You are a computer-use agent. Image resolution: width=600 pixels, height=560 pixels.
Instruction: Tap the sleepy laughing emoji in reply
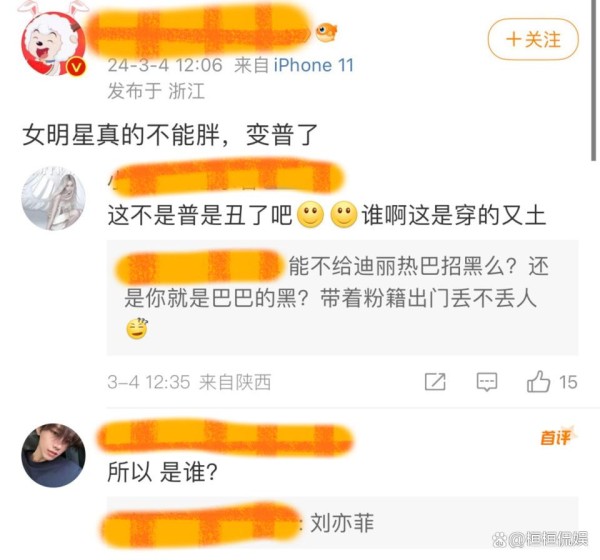[137, 329]
